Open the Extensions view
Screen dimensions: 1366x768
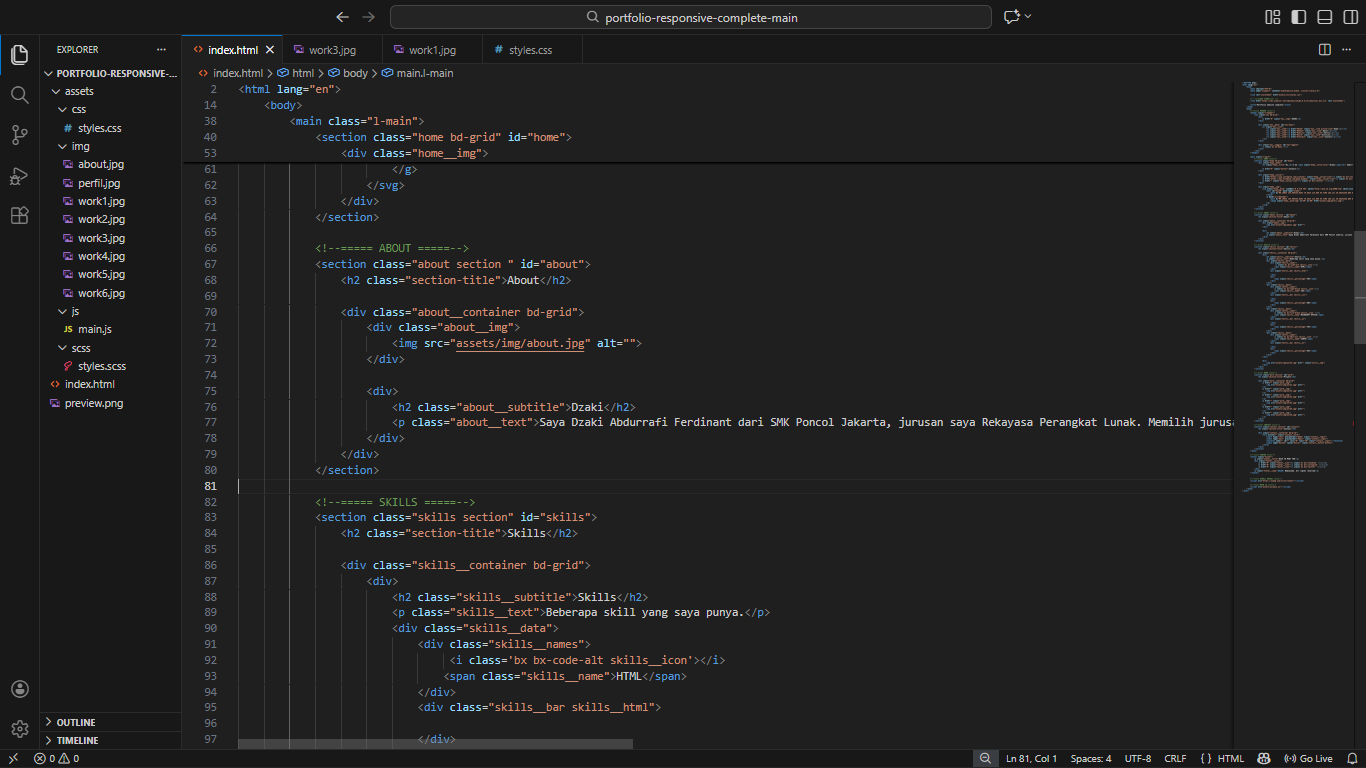tap(19, 216)
